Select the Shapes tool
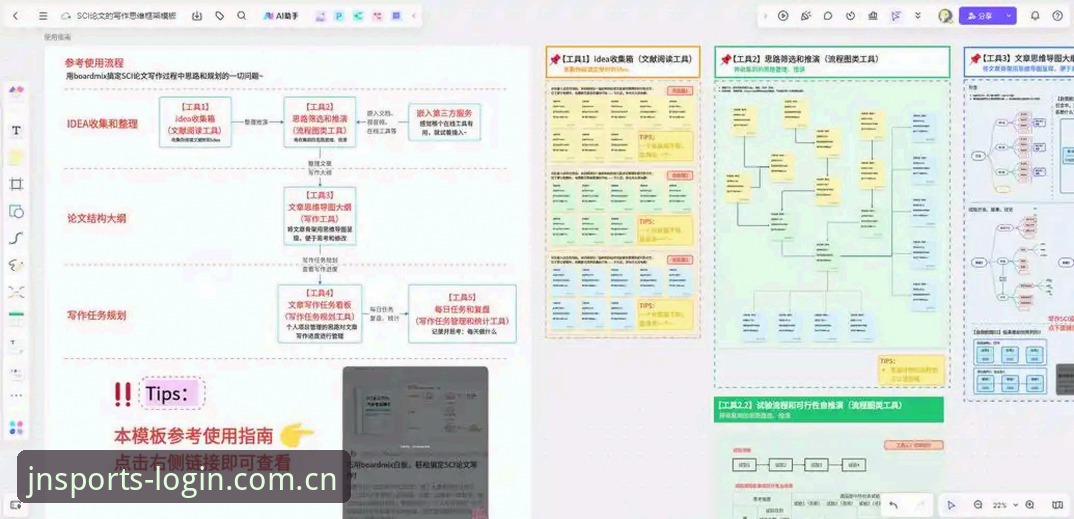1074x519 pixels. pos(16,211)
